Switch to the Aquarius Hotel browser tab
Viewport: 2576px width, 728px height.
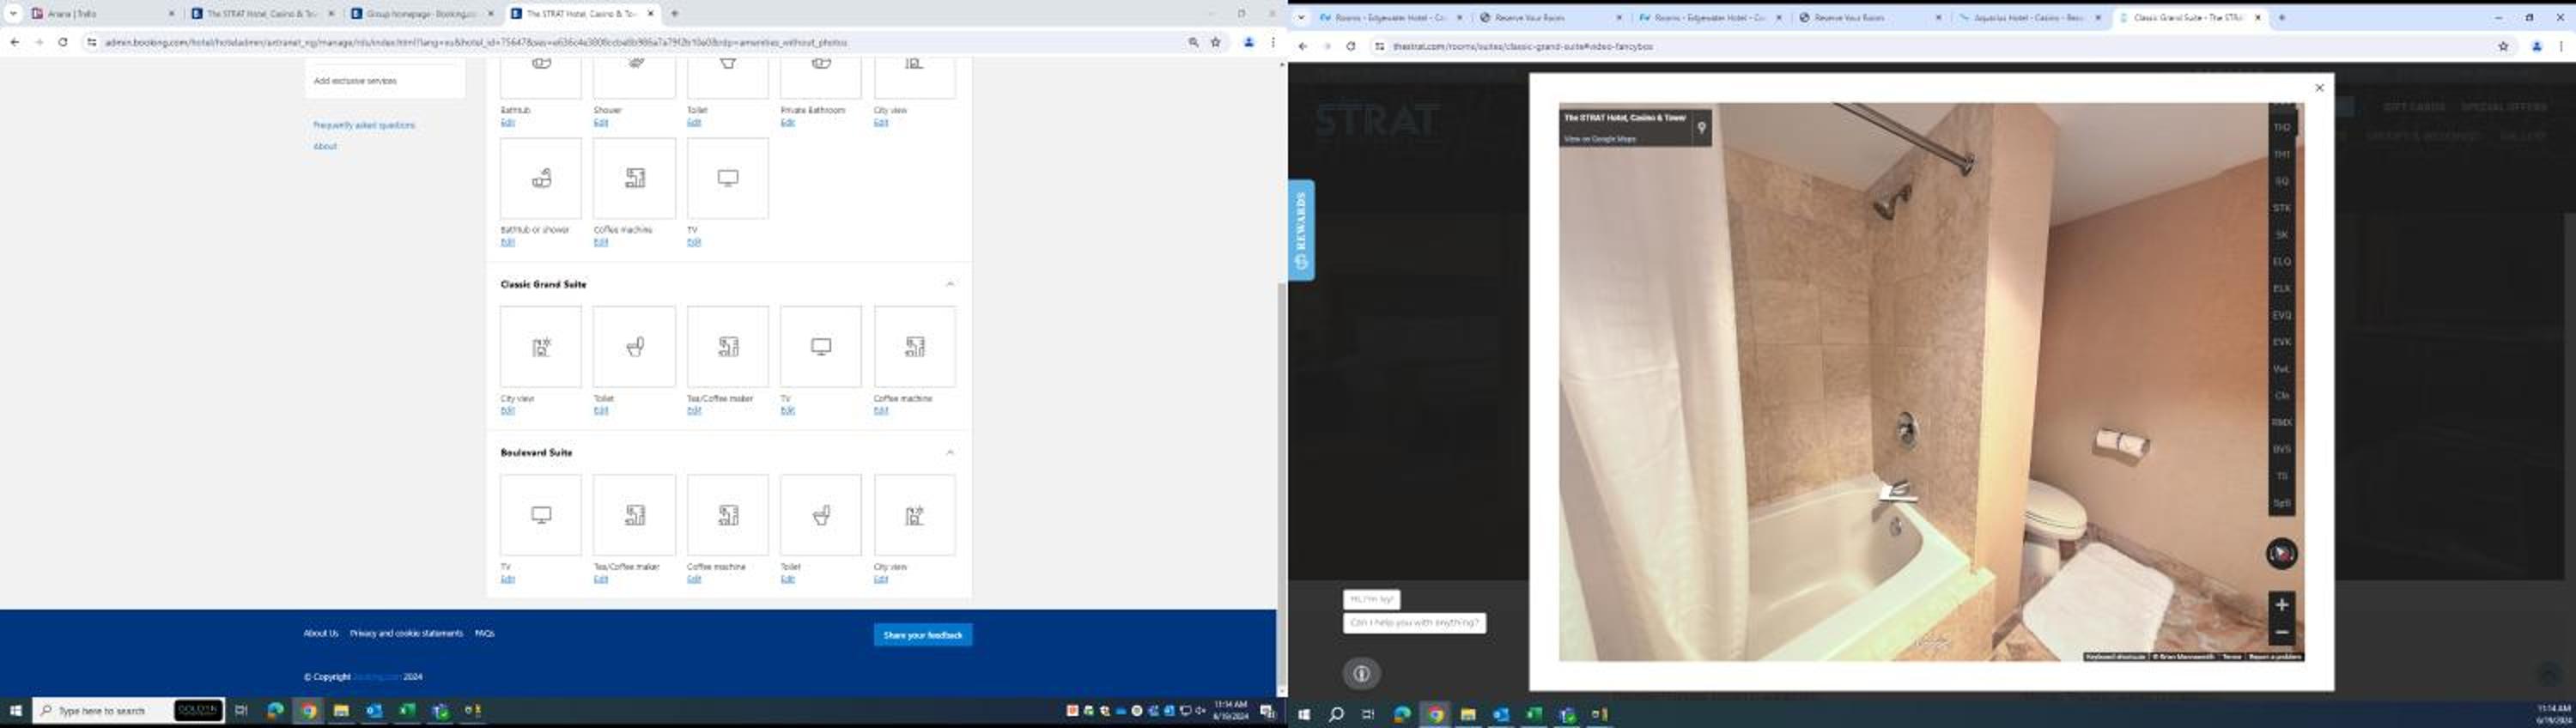tap(2027, 18)
